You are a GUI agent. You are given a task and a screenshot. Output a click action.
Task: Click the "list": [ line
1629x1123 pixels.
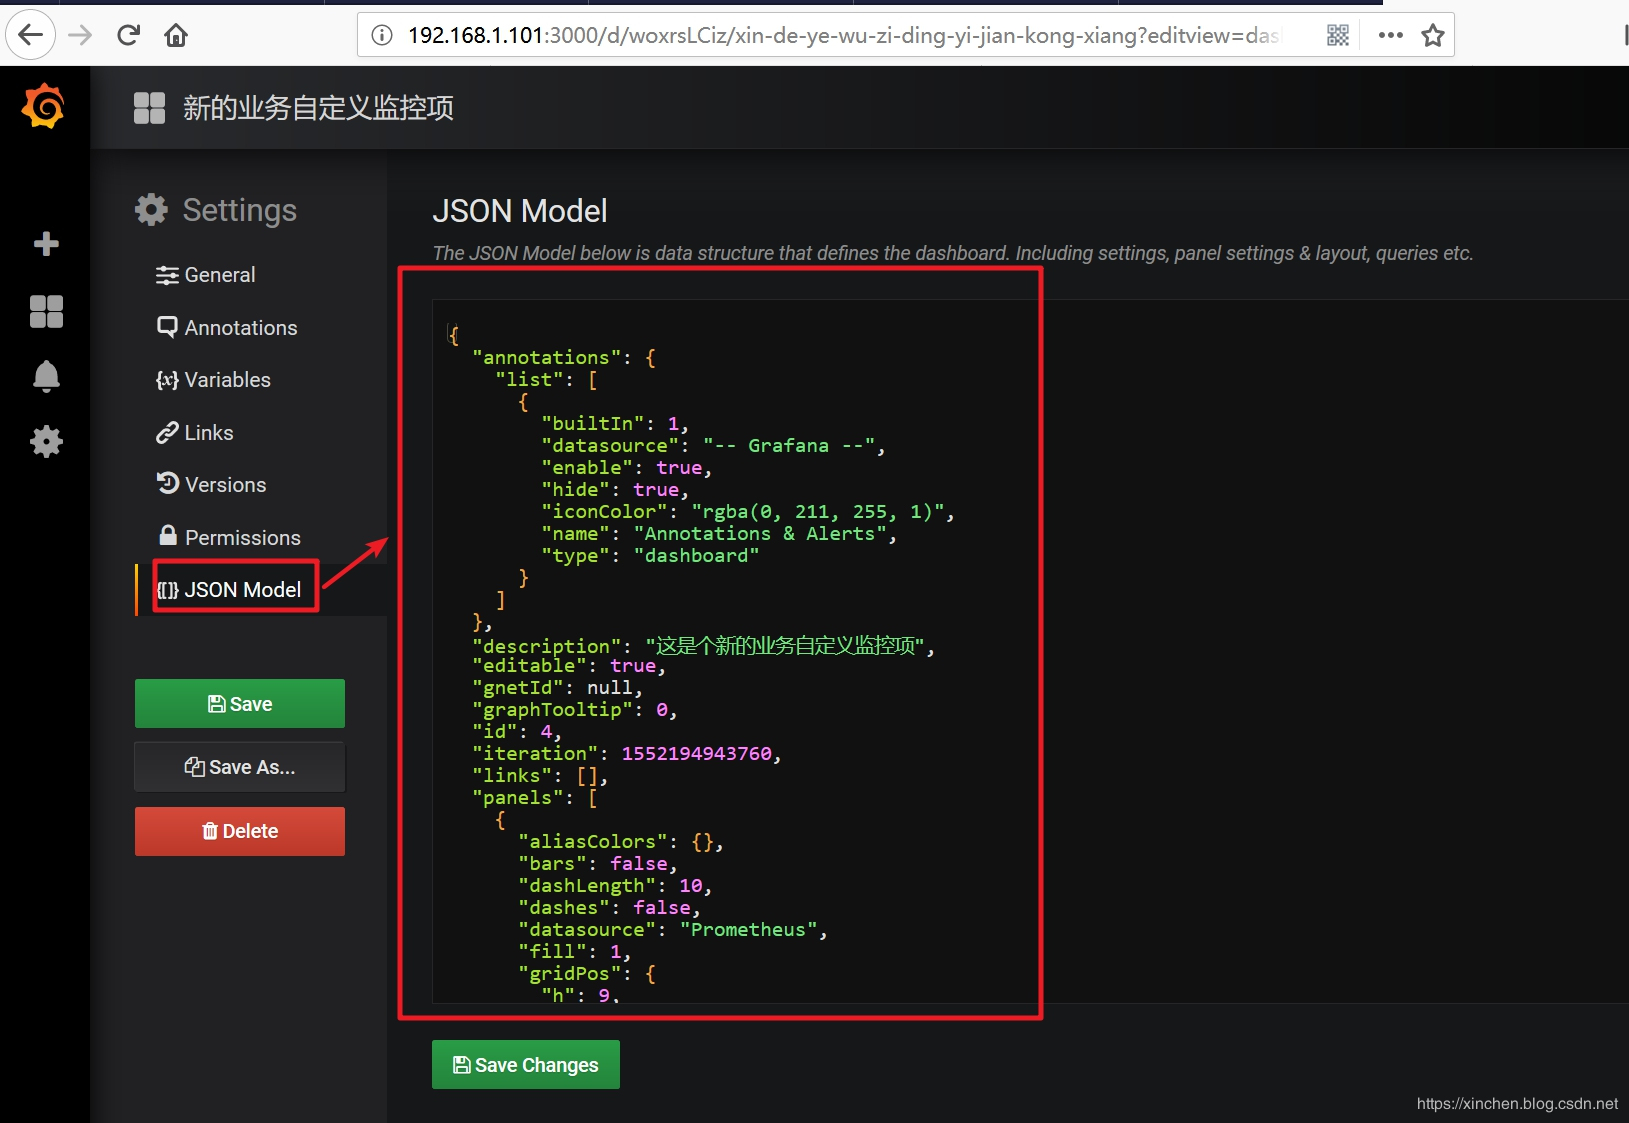(546, 379)
